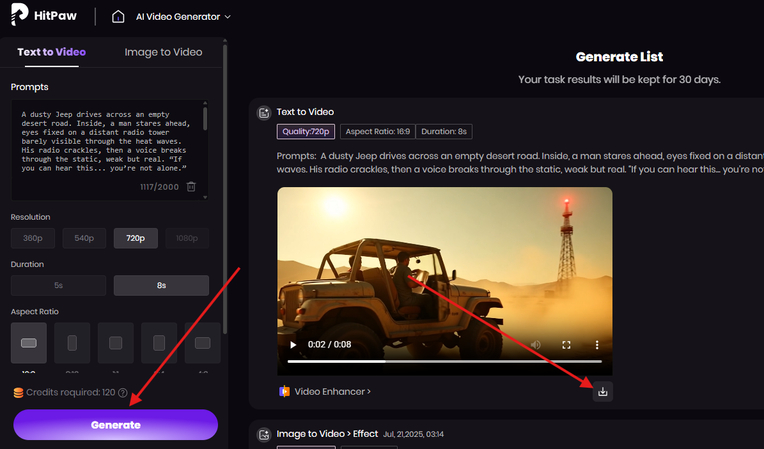Image resolution: width=764 pixels, height=449 pixels.
Task: Choose 8s duration
Action: tap(161, 285)
